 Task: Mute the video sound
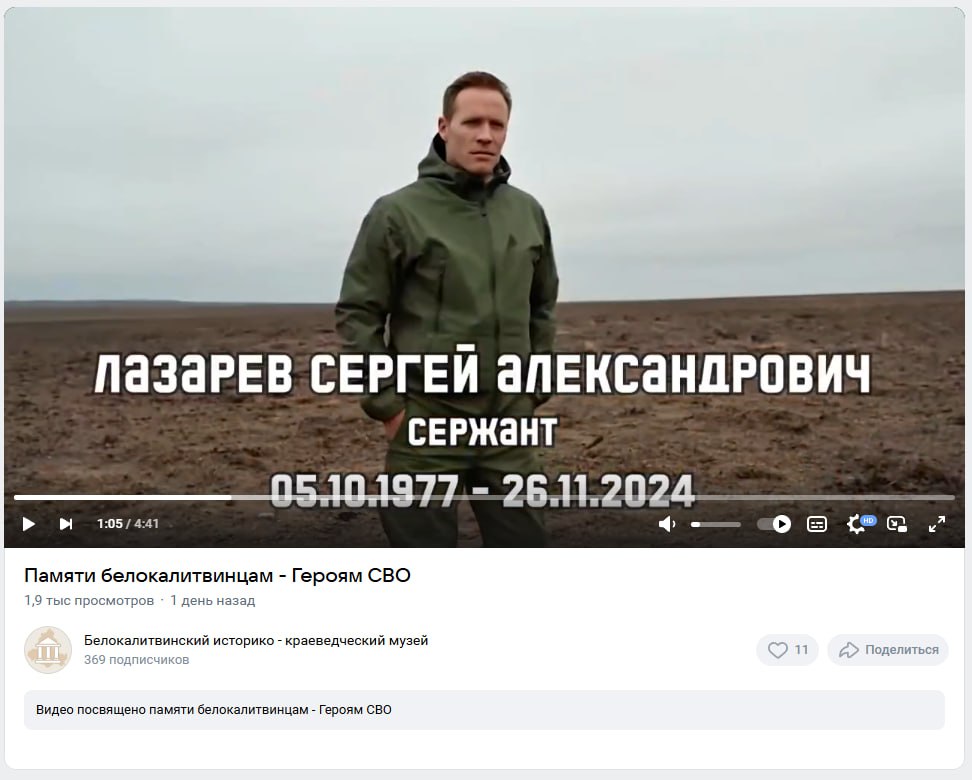point(666,524)
